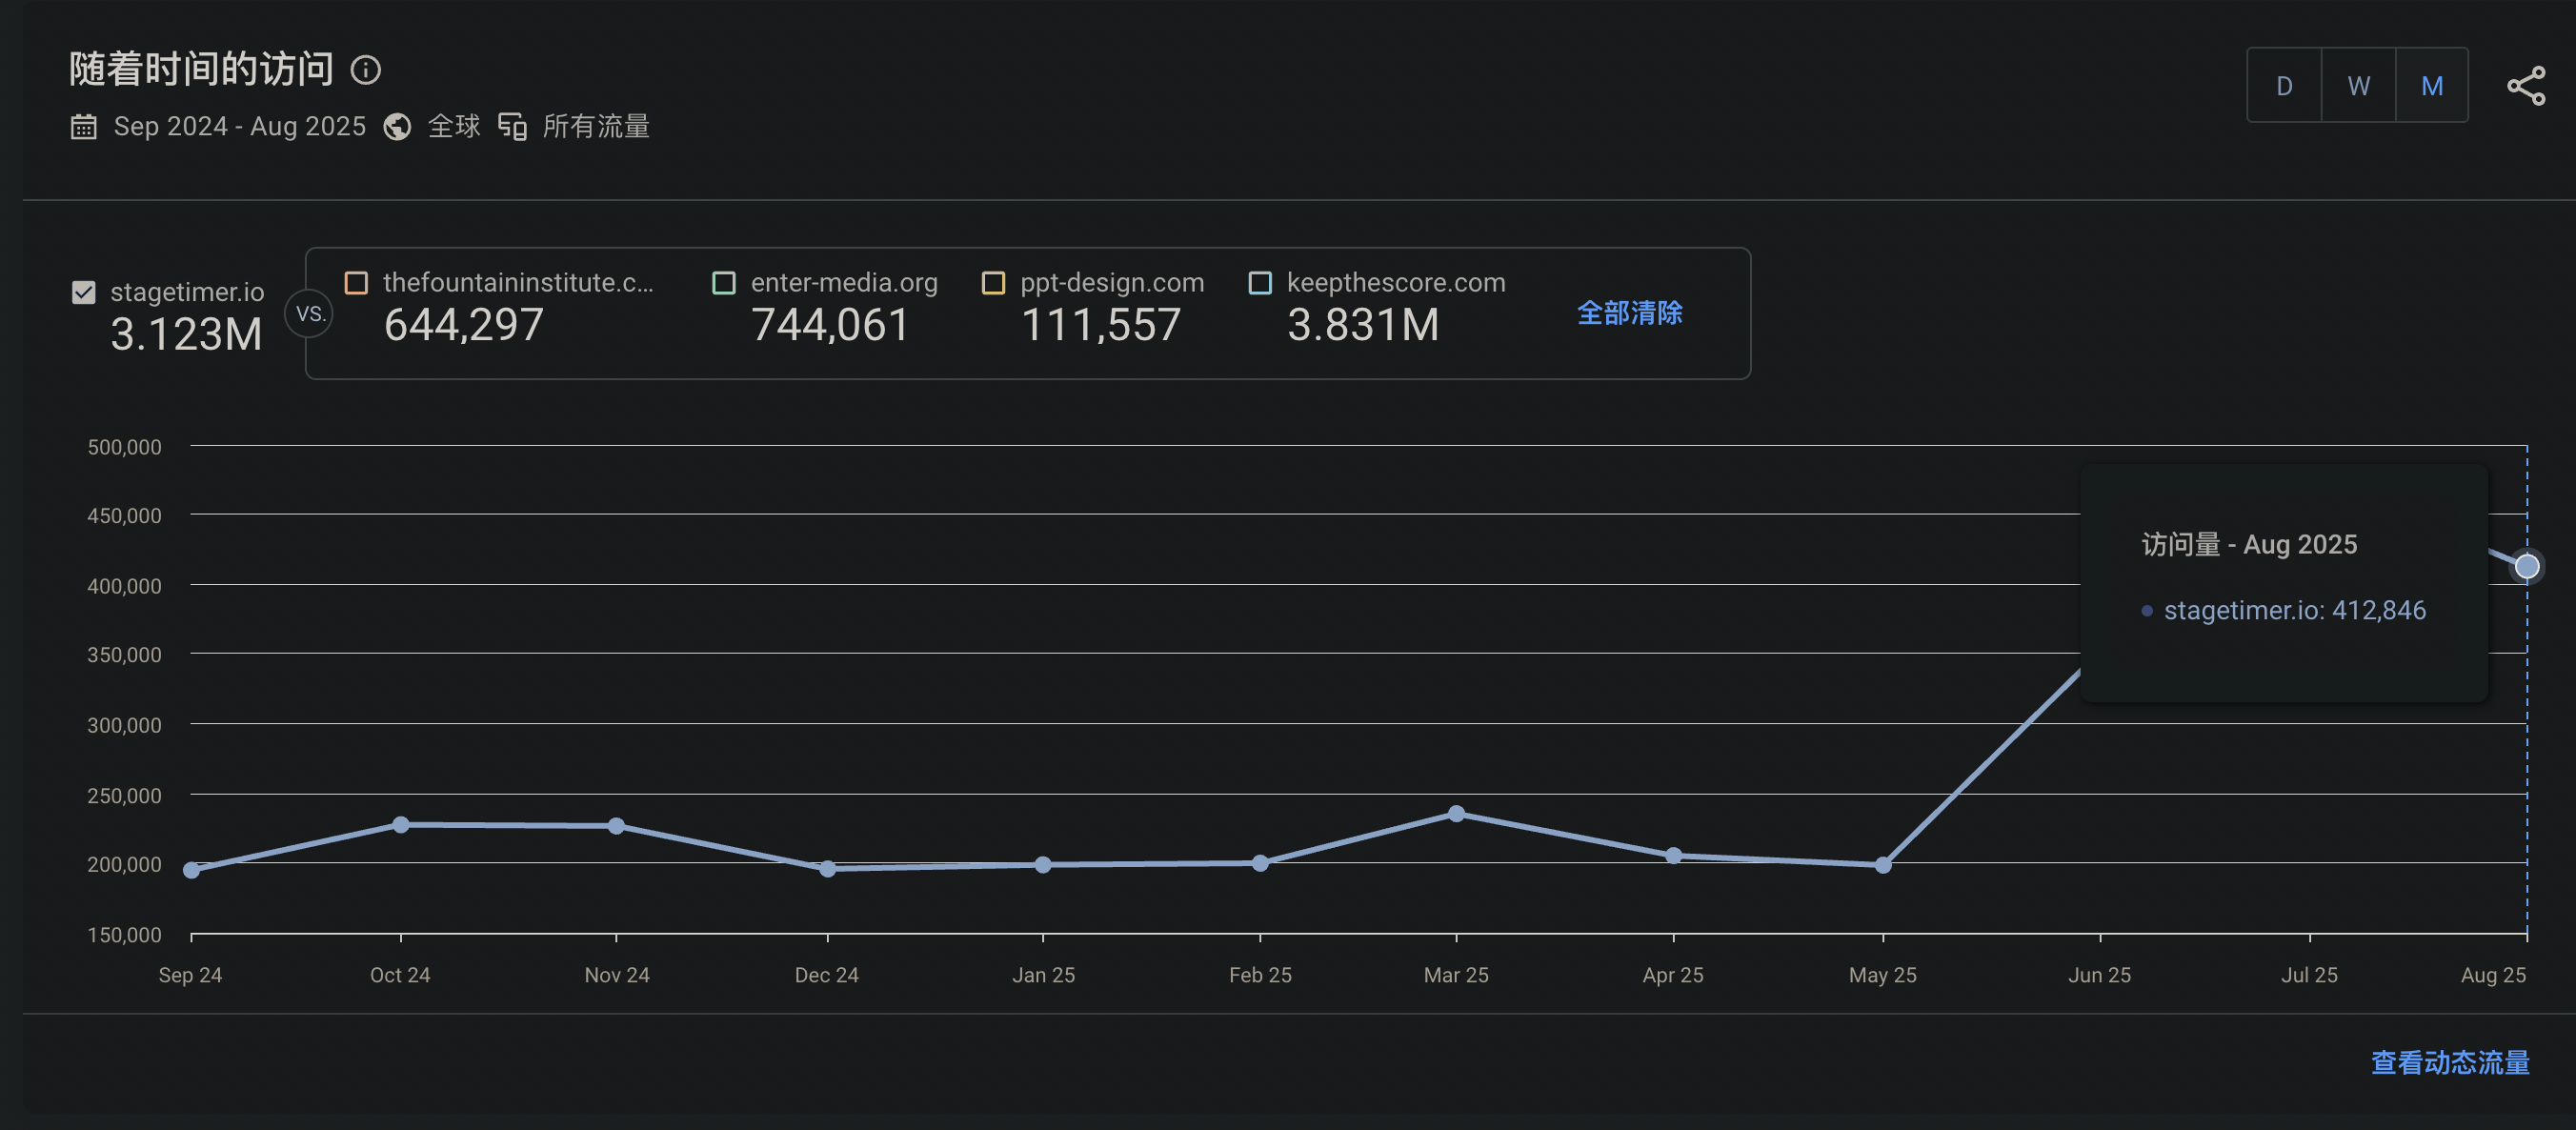Viewport: 2576px width, 1130px height.
Task: Click the share icon
Action: coord(2526,86)
